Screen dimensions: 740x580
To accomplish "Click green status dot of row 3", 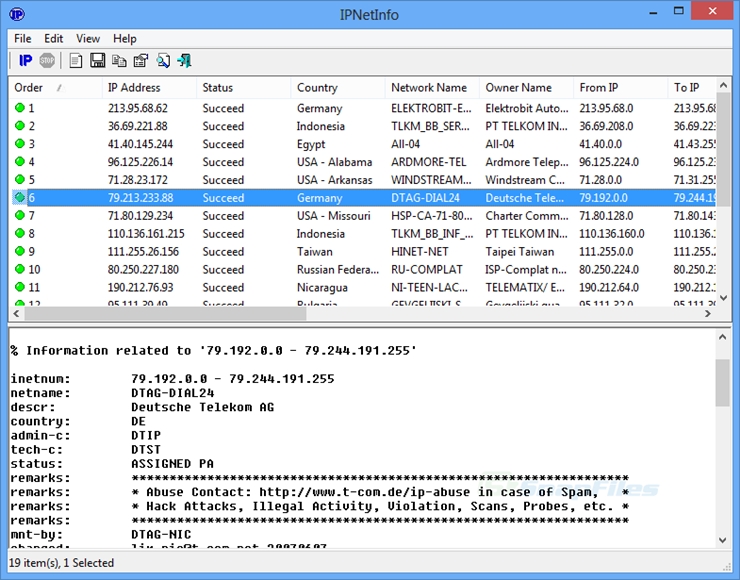I will [20, 143].
